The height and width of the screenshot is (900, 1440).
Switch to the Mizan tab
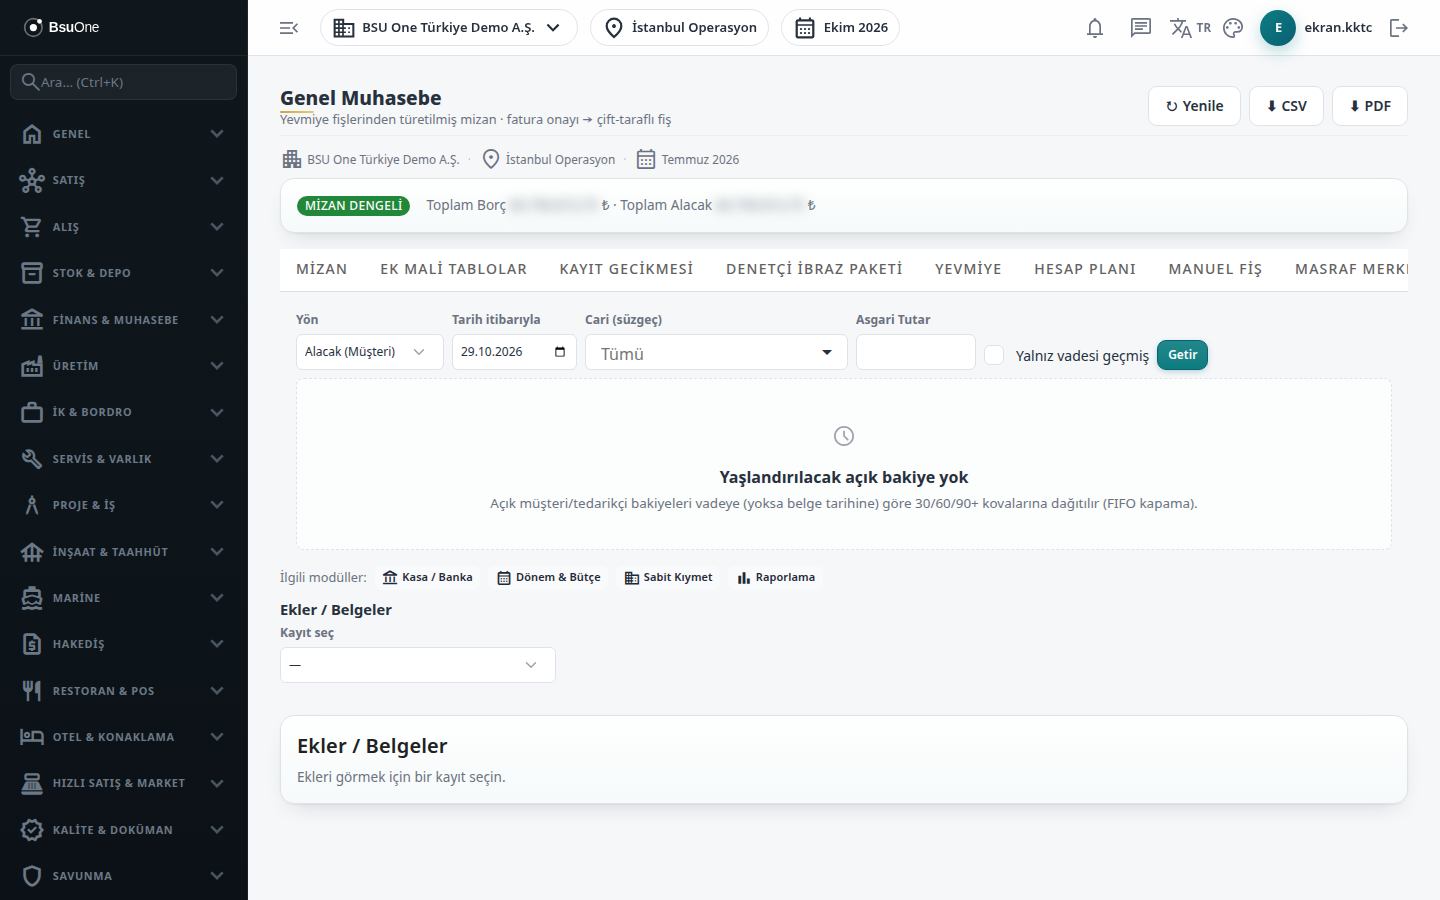coord(322,269)
